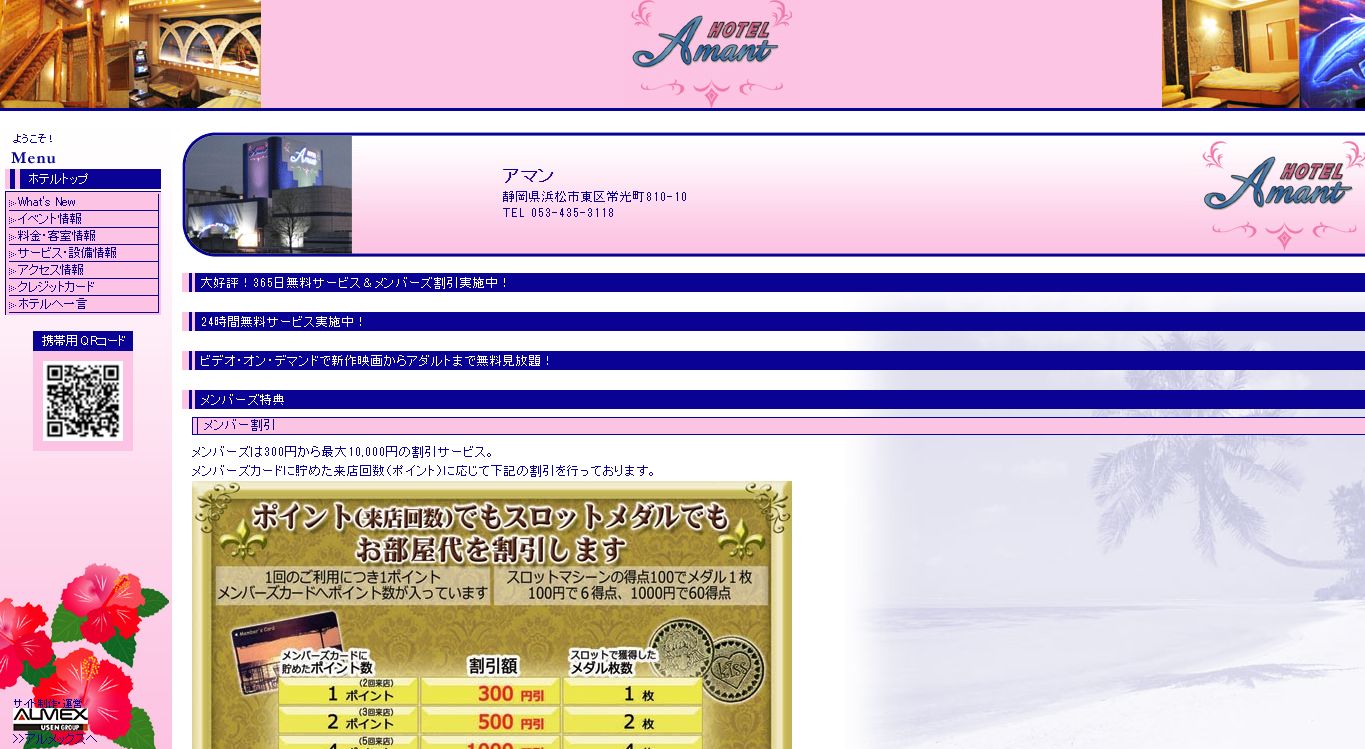Click the arched mural room photo

pyautogui.click(x=195, y=54)
